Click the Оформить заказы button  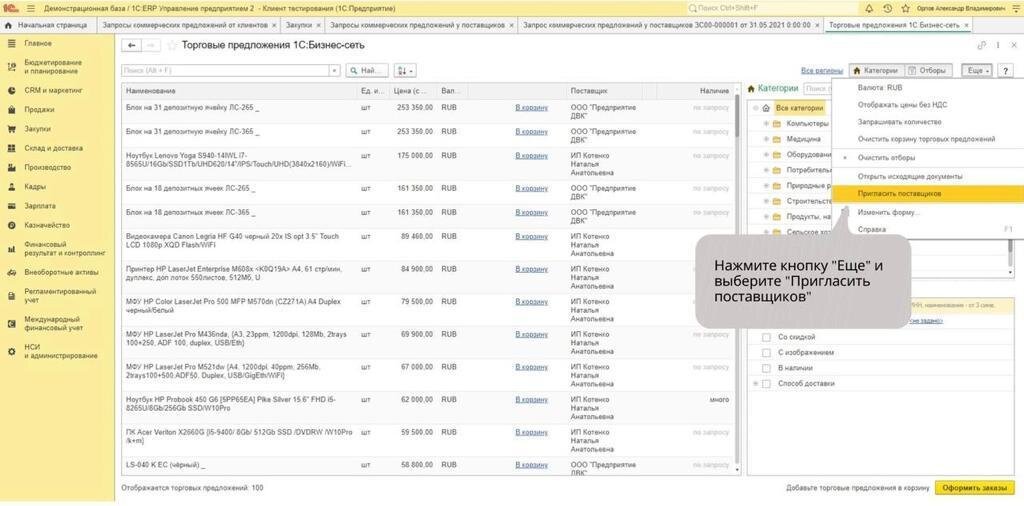coord(974,488)
